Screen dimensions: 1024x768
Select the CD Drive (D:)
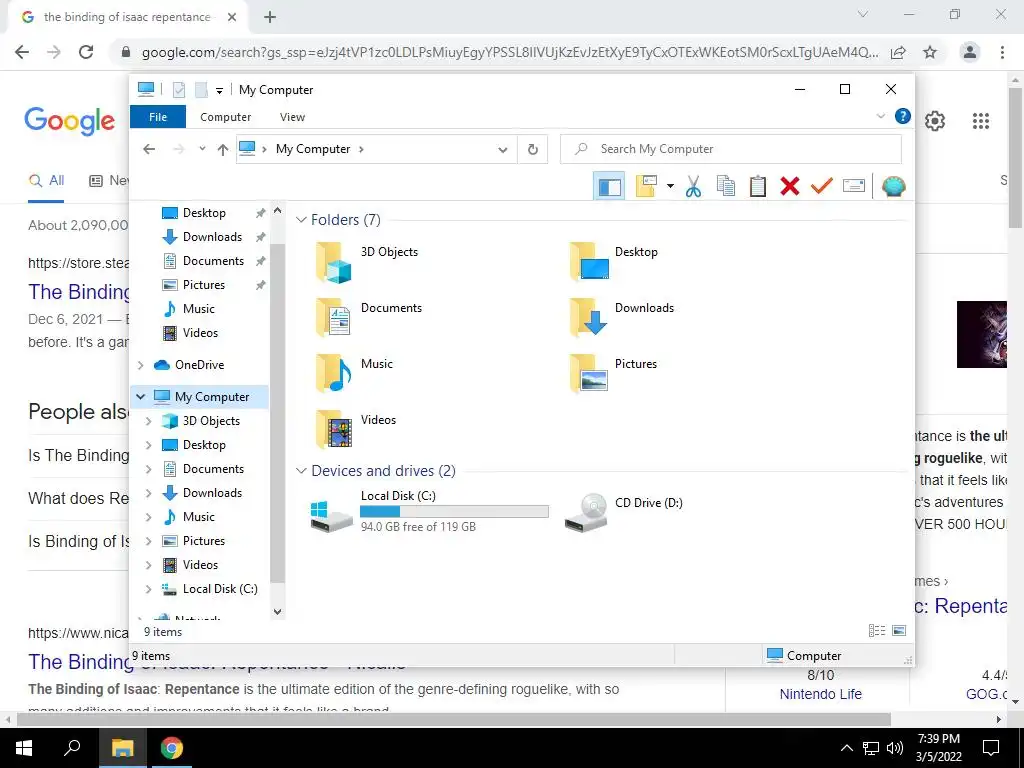click(624, 512)
